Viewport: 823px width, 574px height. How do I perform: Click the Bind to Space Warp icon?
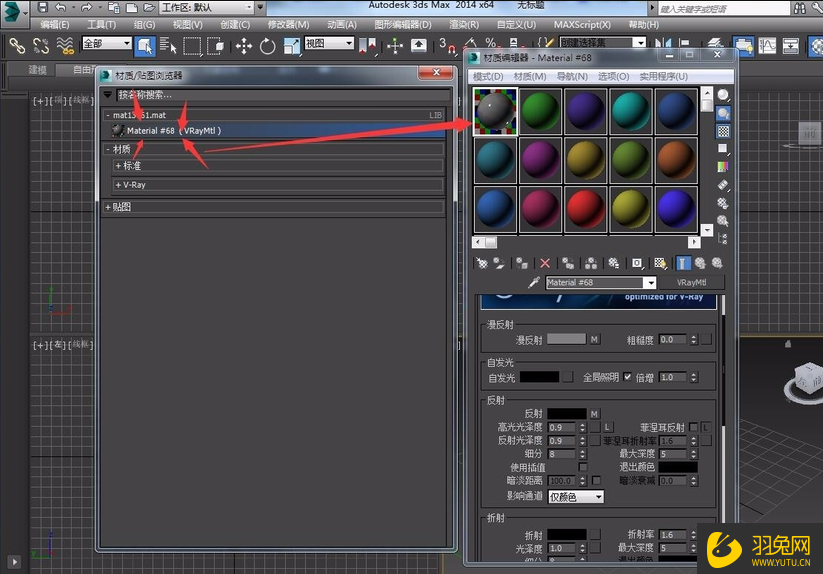pos(65,46)
